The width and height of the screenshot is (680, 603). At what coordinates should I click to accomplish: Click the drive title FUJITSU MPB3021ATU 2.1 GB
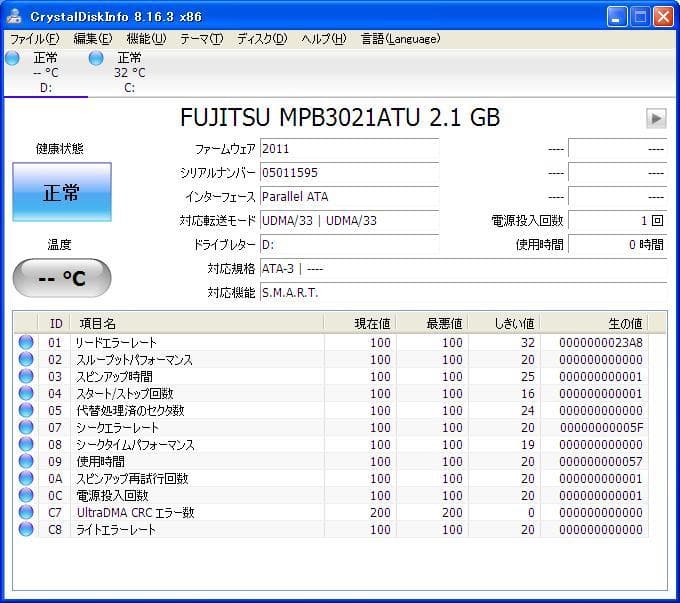pos(340,118)
